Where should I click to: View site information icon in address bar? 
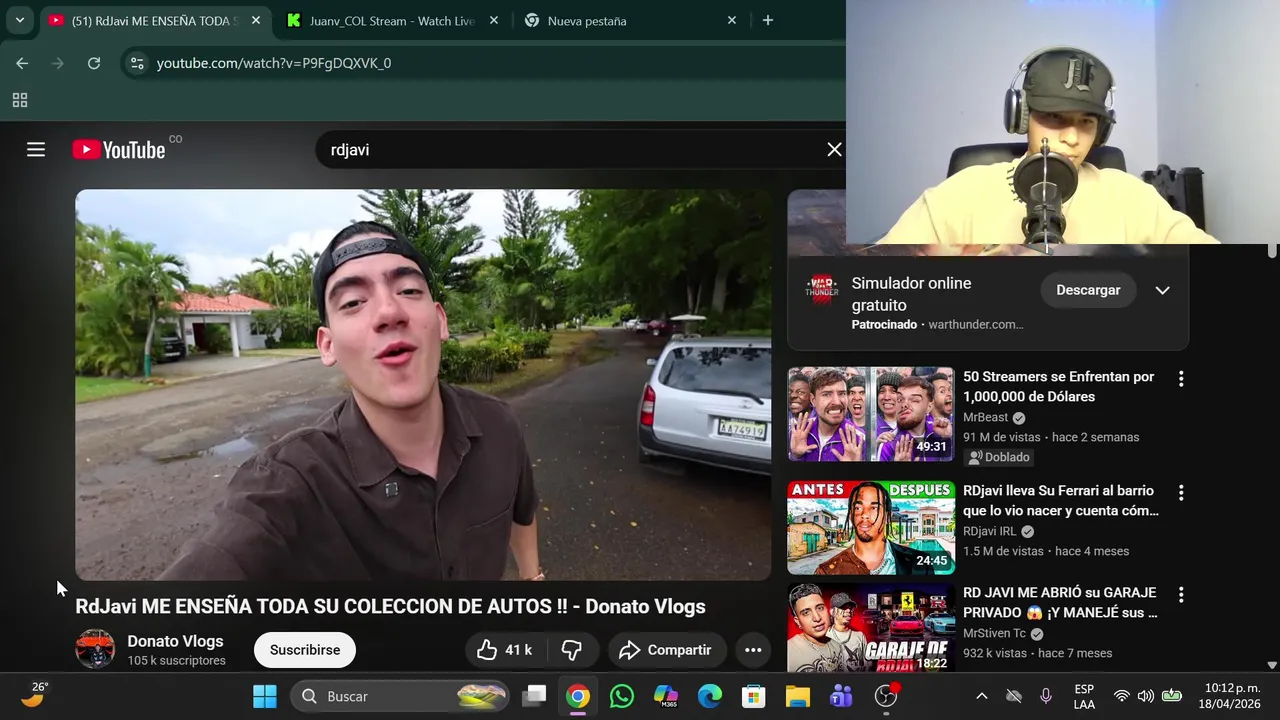coord(137,63)
